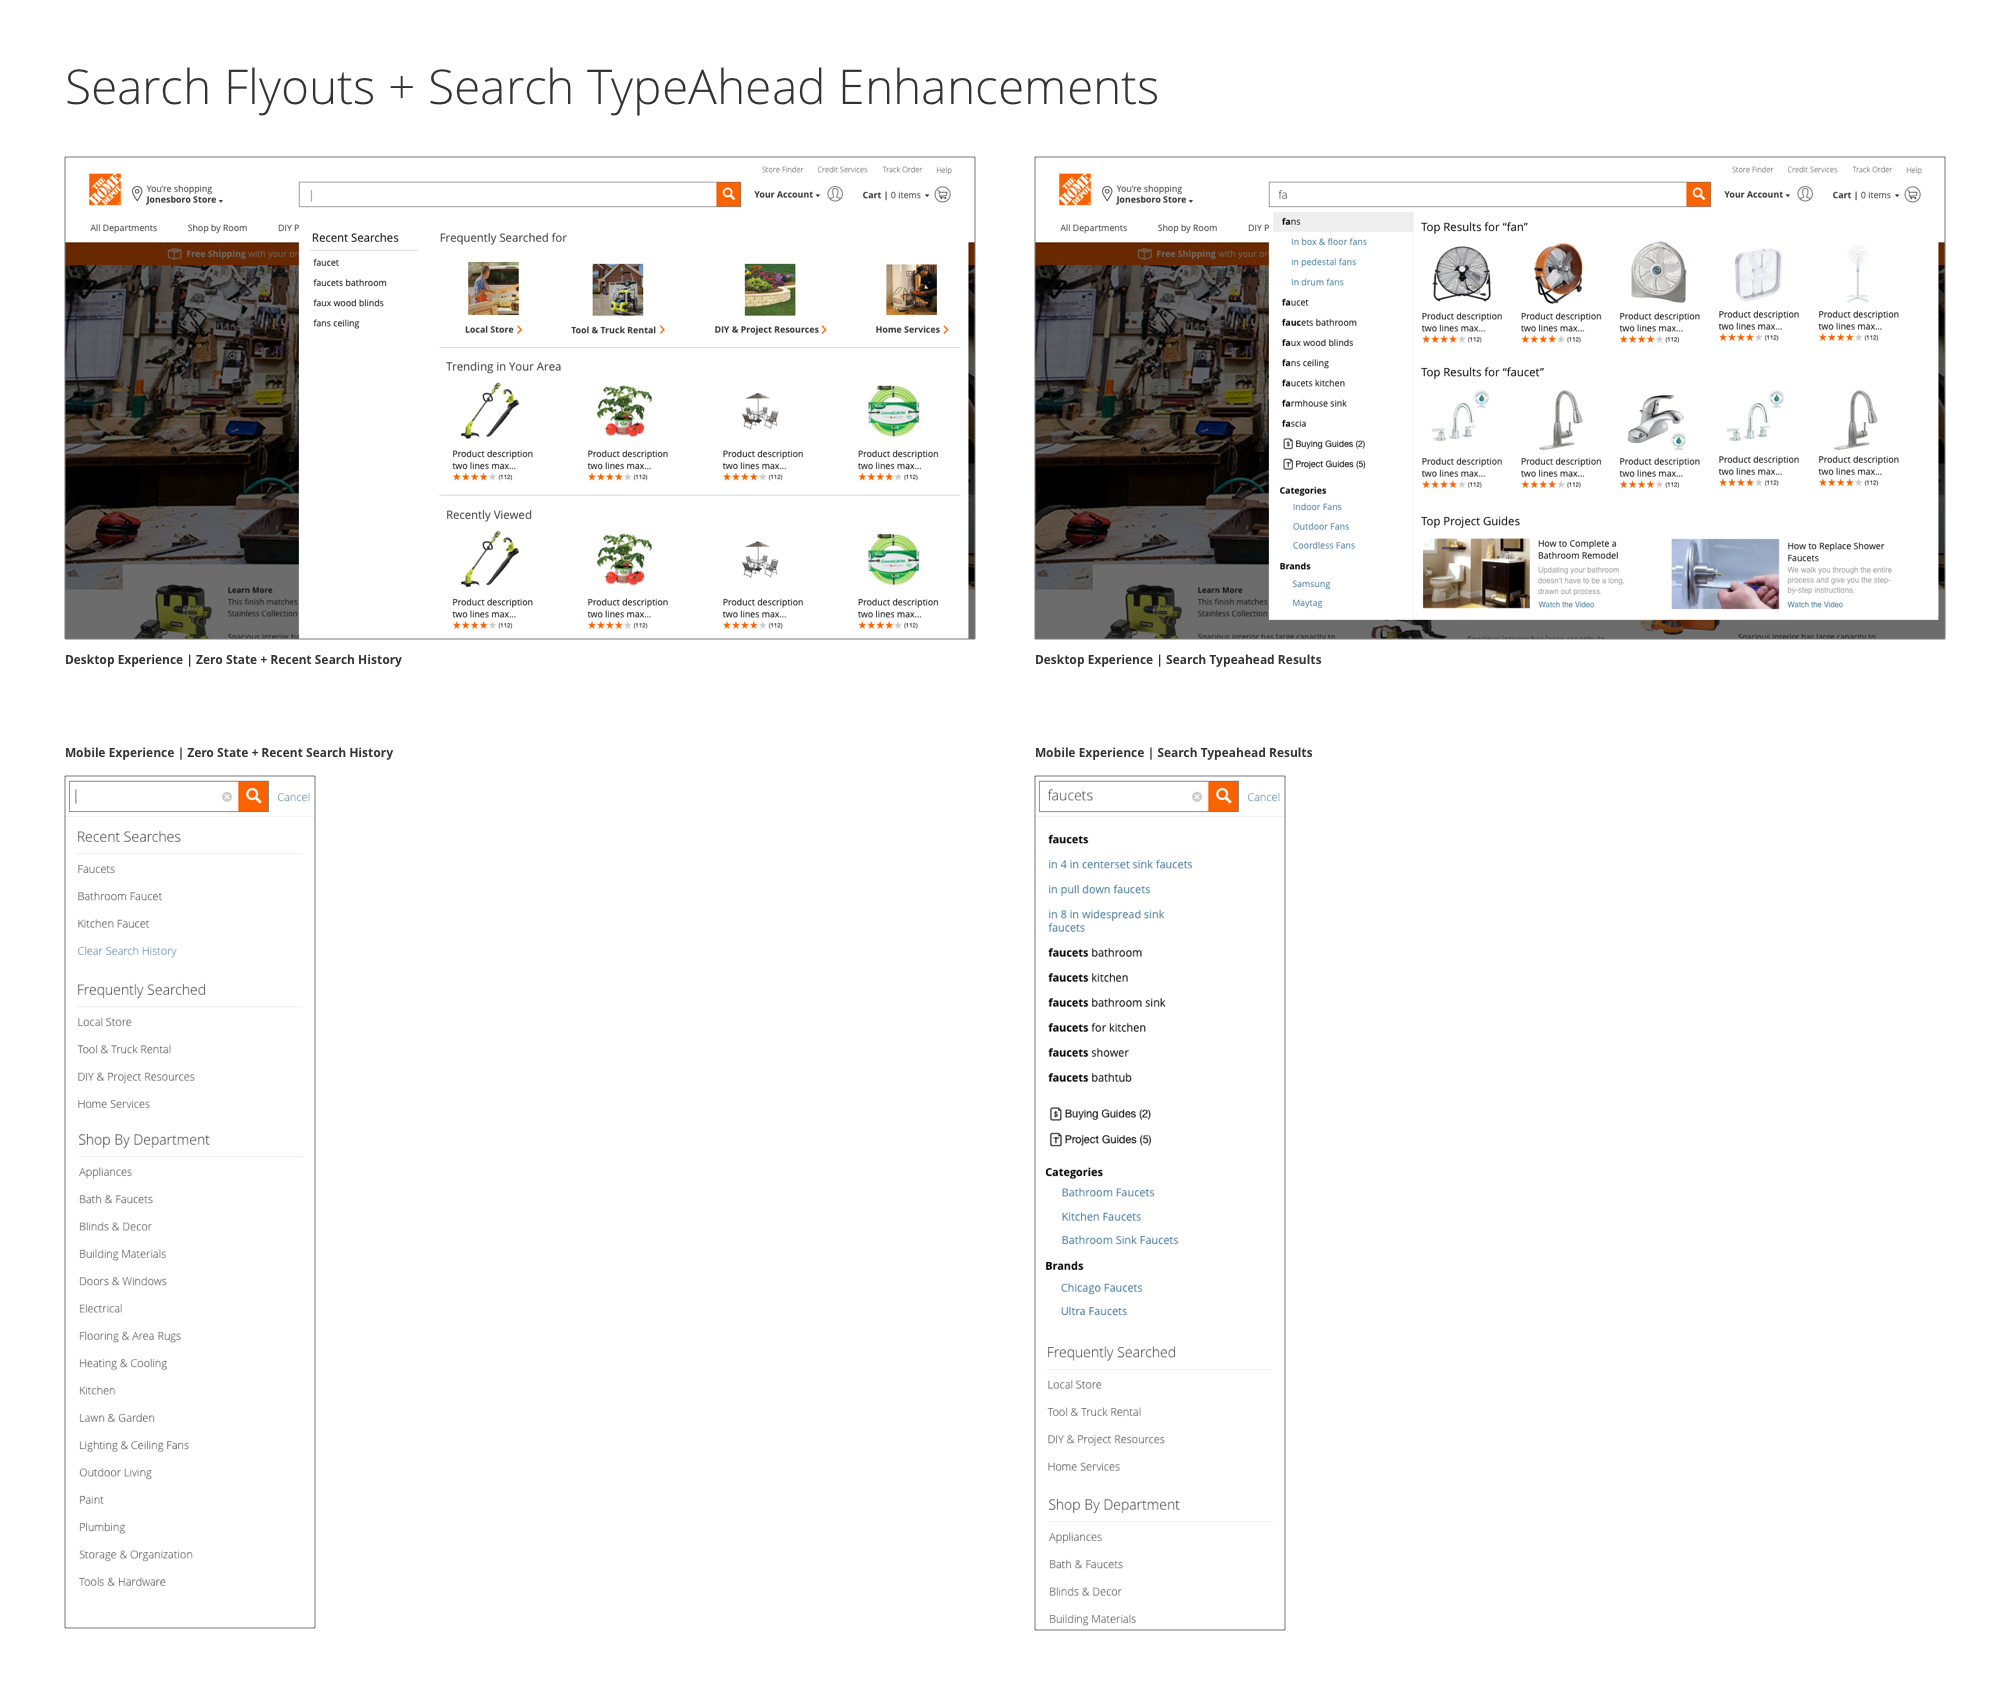Clear the mobile 'faucets' search field with X
The width and height of the screenshot is (2000, 1692).
pos(1196,797)
